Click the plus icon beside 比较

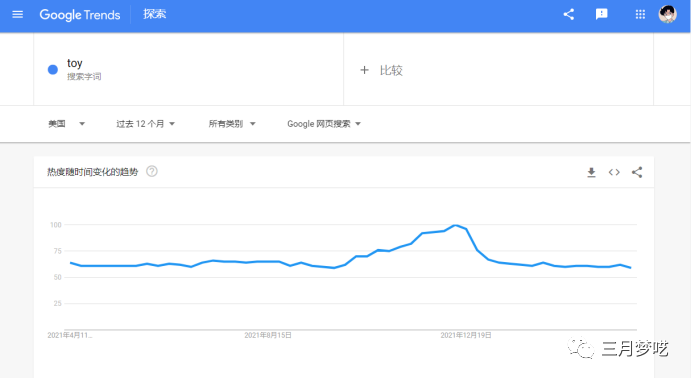364,70
